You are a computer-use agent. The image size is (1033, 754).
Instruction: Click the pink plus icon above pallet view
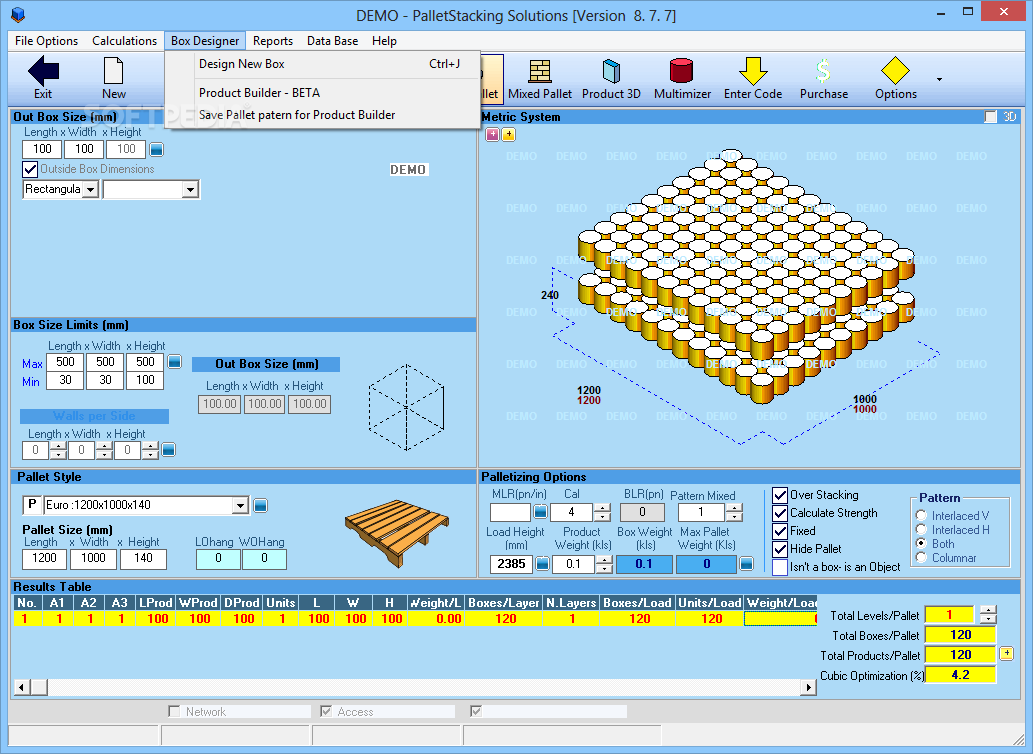pyautogui.click(x=492, y=134)
